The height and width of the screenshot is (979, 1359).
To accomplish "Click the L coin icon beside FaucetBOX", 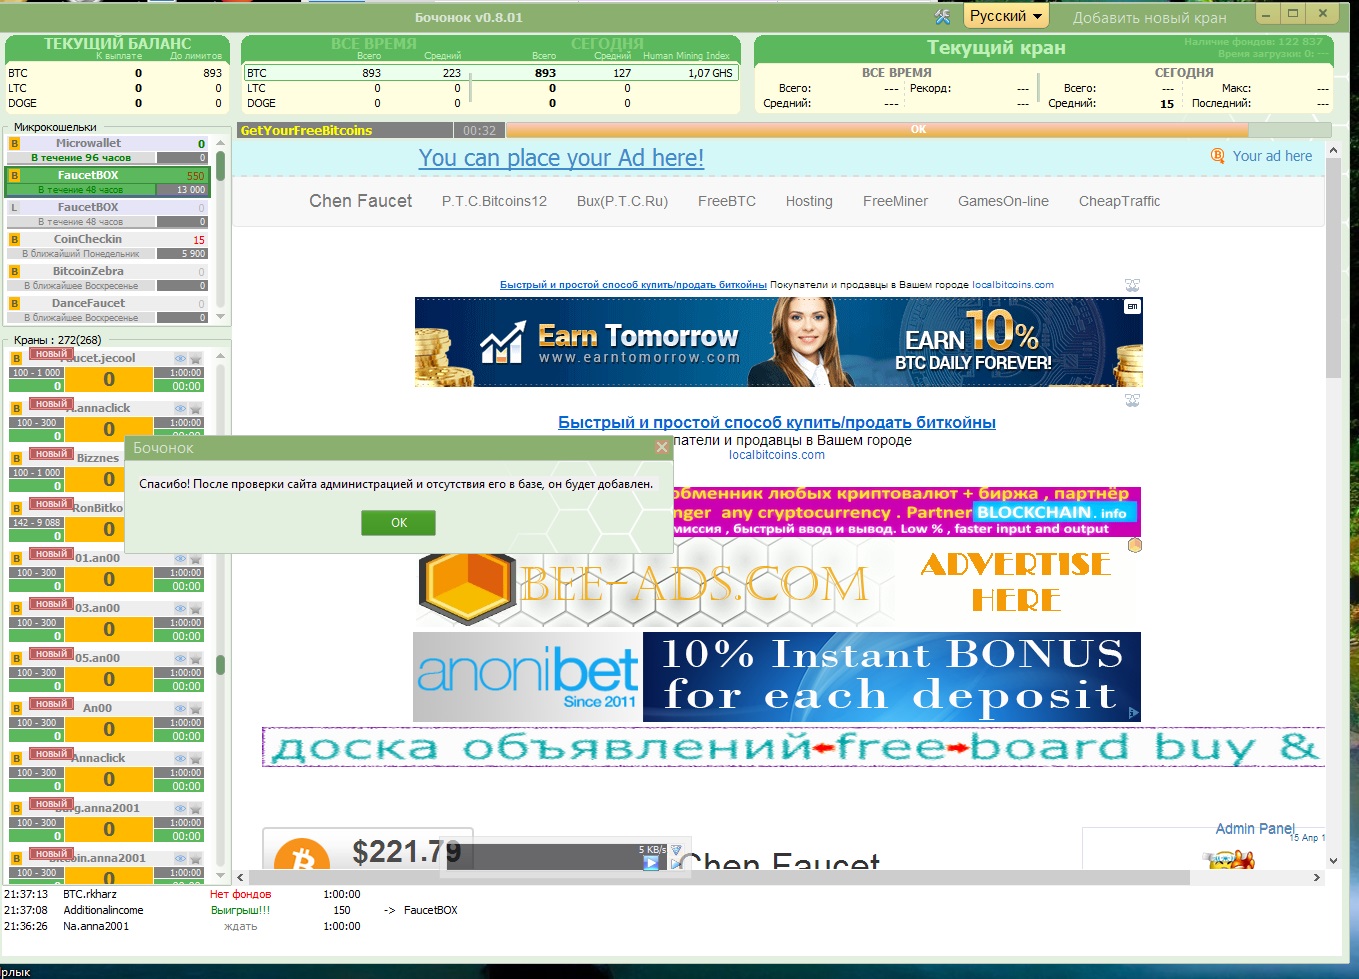I will (x=14, y=208).
